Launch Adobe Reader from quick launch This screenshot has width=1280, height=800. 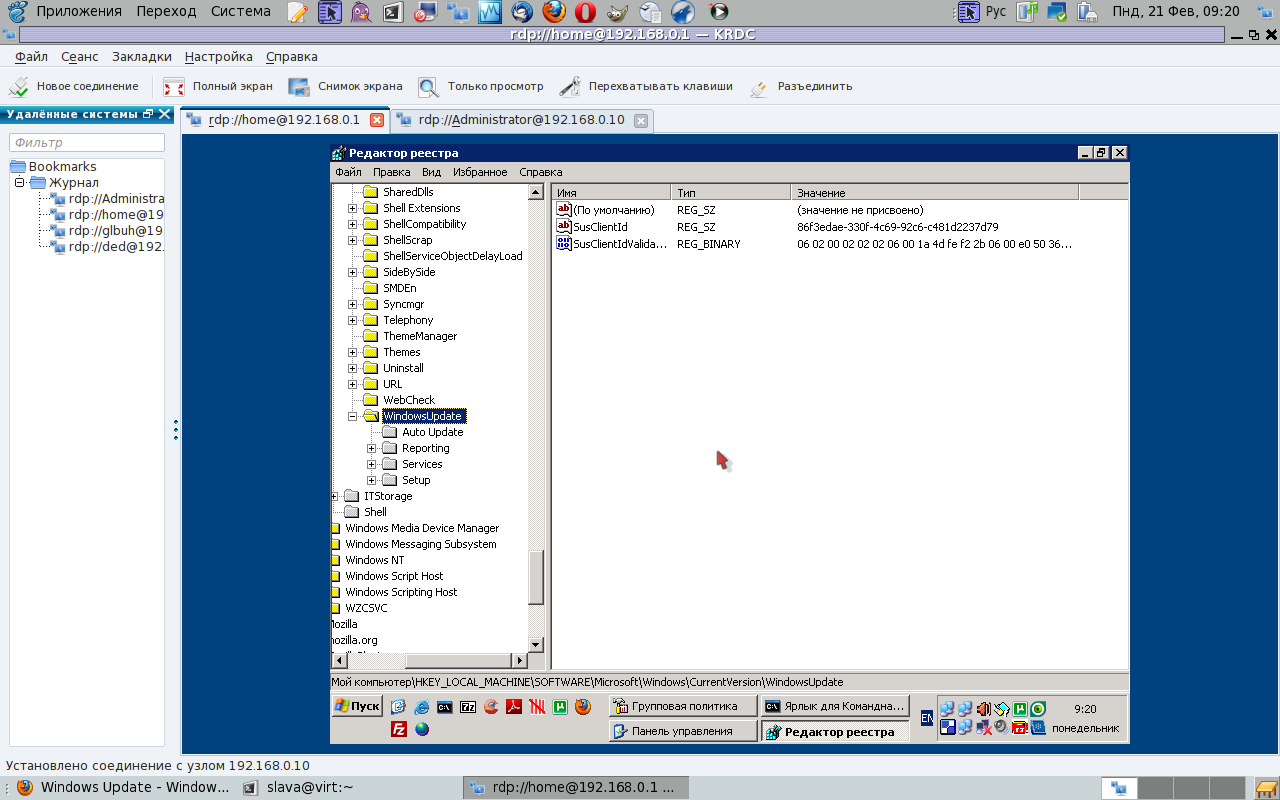[514, 707]
